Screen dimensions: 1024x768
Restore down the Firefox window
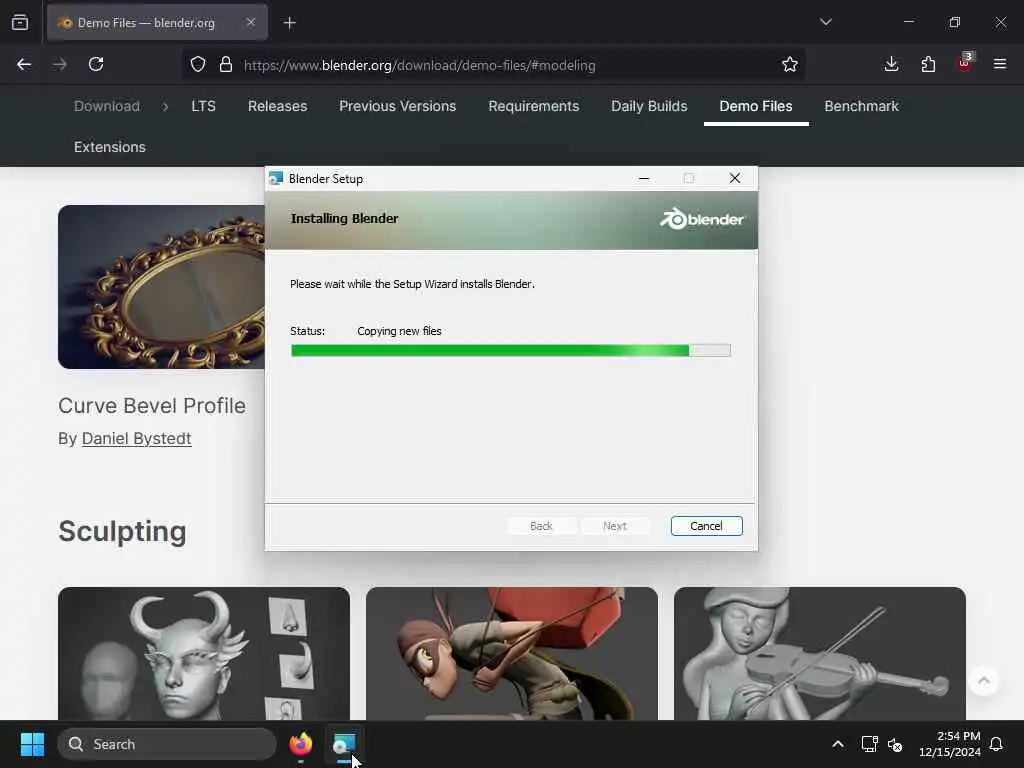tap(955, 22)
